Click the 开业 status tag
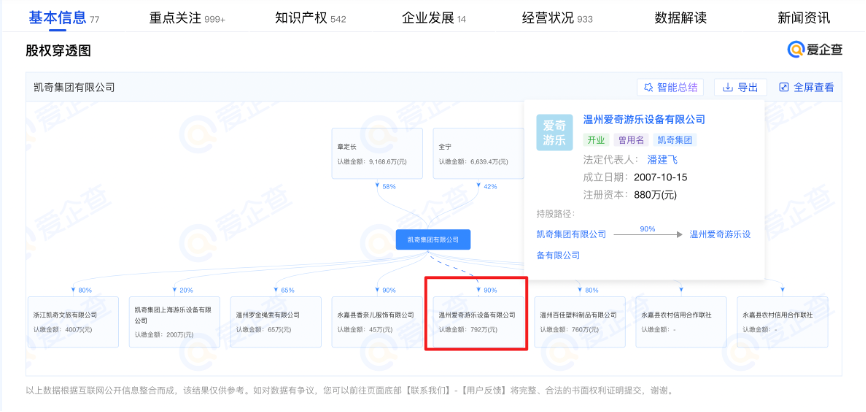The image size is (866, 412). pos(596,140)
